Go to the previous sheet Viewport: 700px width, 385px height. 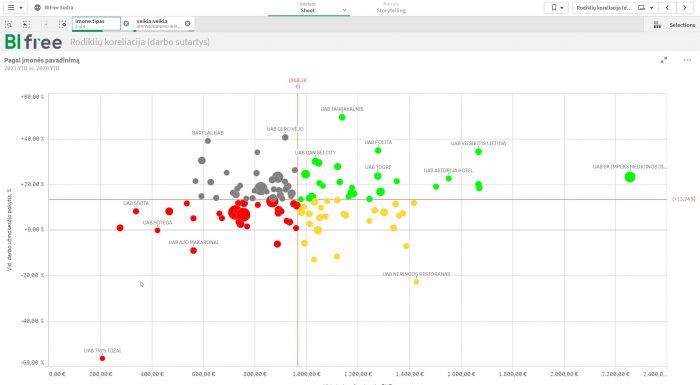click(x=667, y=8)
